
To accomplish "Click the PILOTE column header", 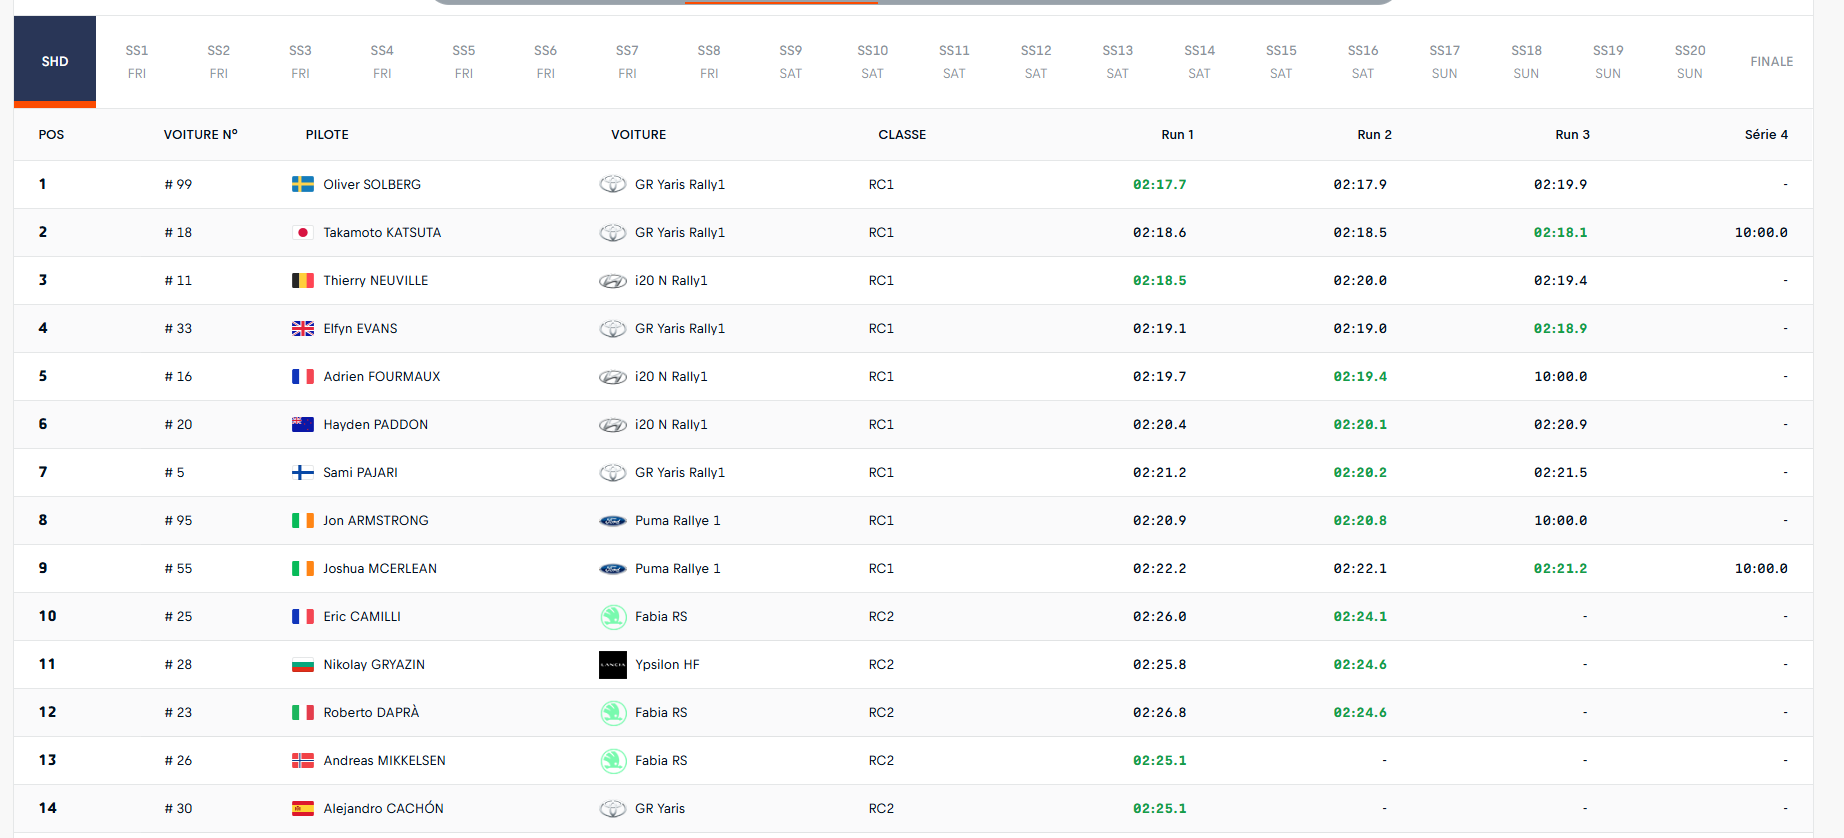I will (327, 134).
